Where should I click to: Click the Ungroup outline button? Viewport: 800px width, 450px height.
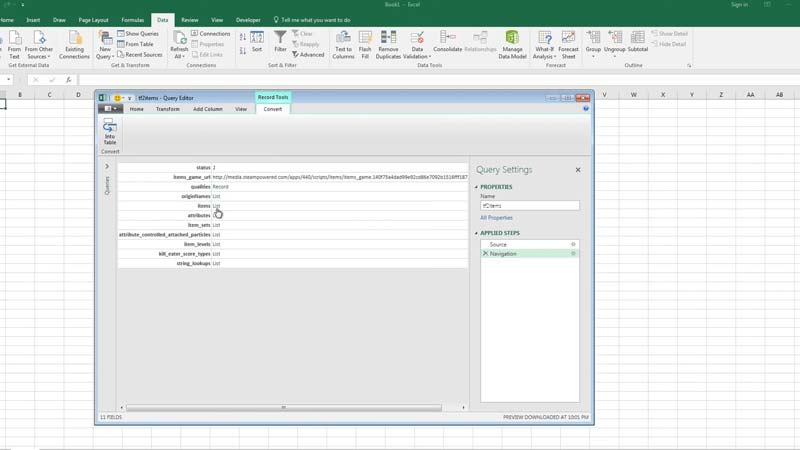[x=614, y=43]
